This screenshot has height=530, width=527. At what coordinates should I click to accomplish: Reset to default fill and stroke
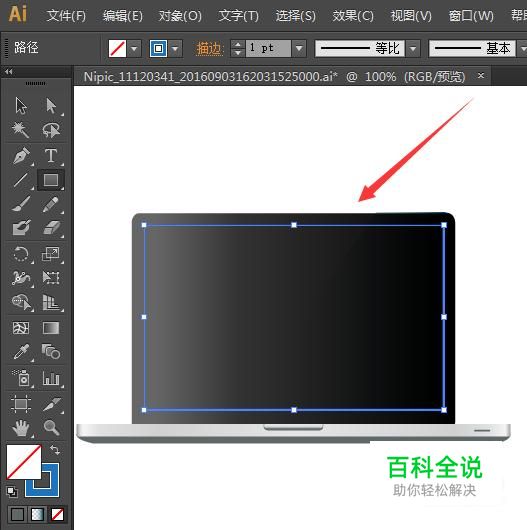[x=12, y=491]
